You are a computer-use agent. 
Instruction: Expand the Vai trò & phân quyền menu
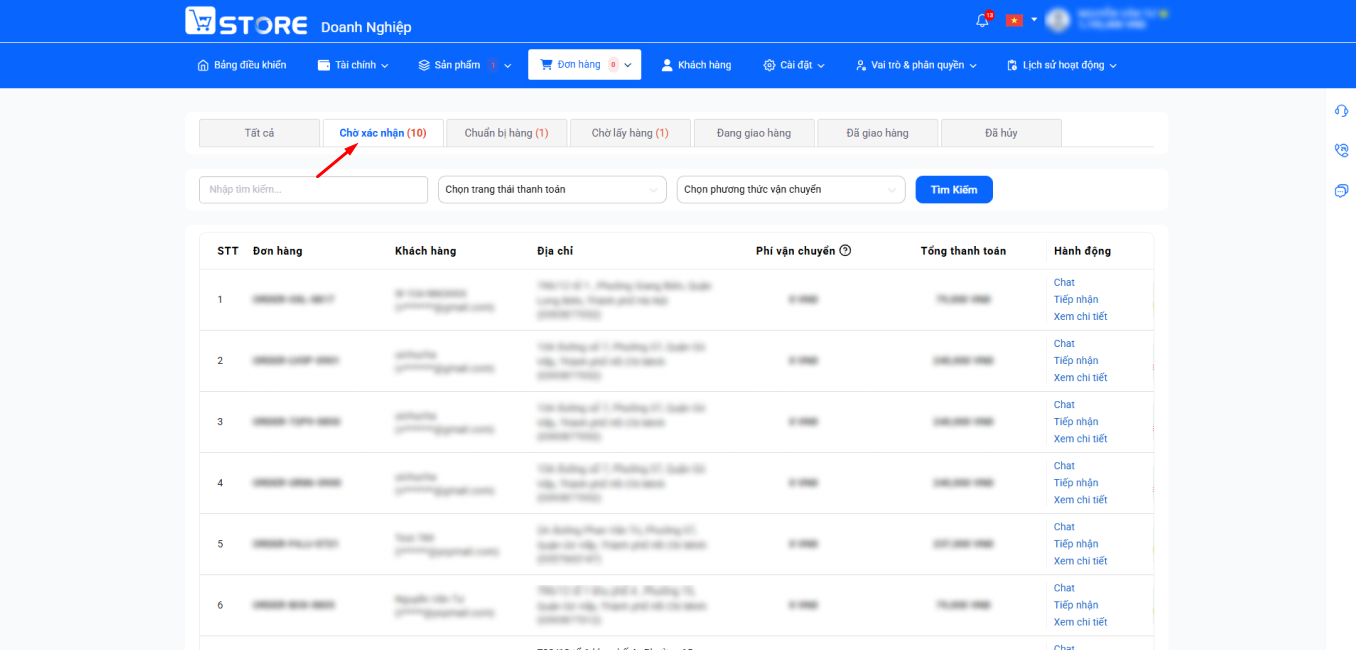click(x=916, y=65)
